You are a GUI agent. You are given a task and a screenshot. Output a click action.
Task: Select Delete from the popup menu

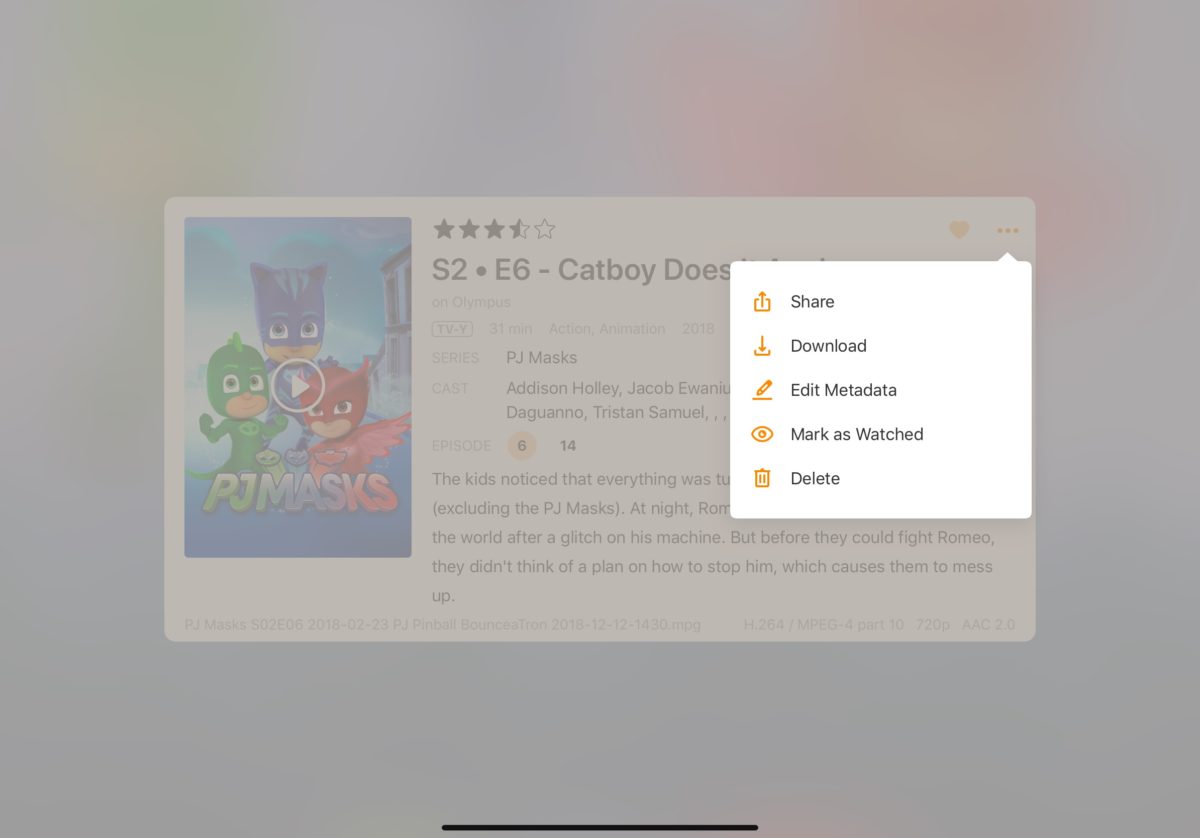880,478
